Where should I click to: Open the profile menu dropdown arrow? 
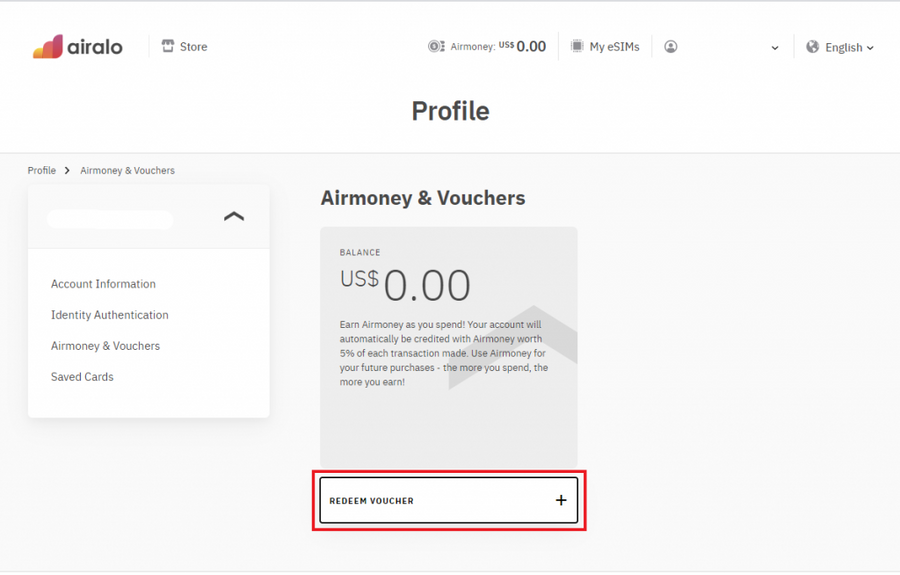point(774,48)
